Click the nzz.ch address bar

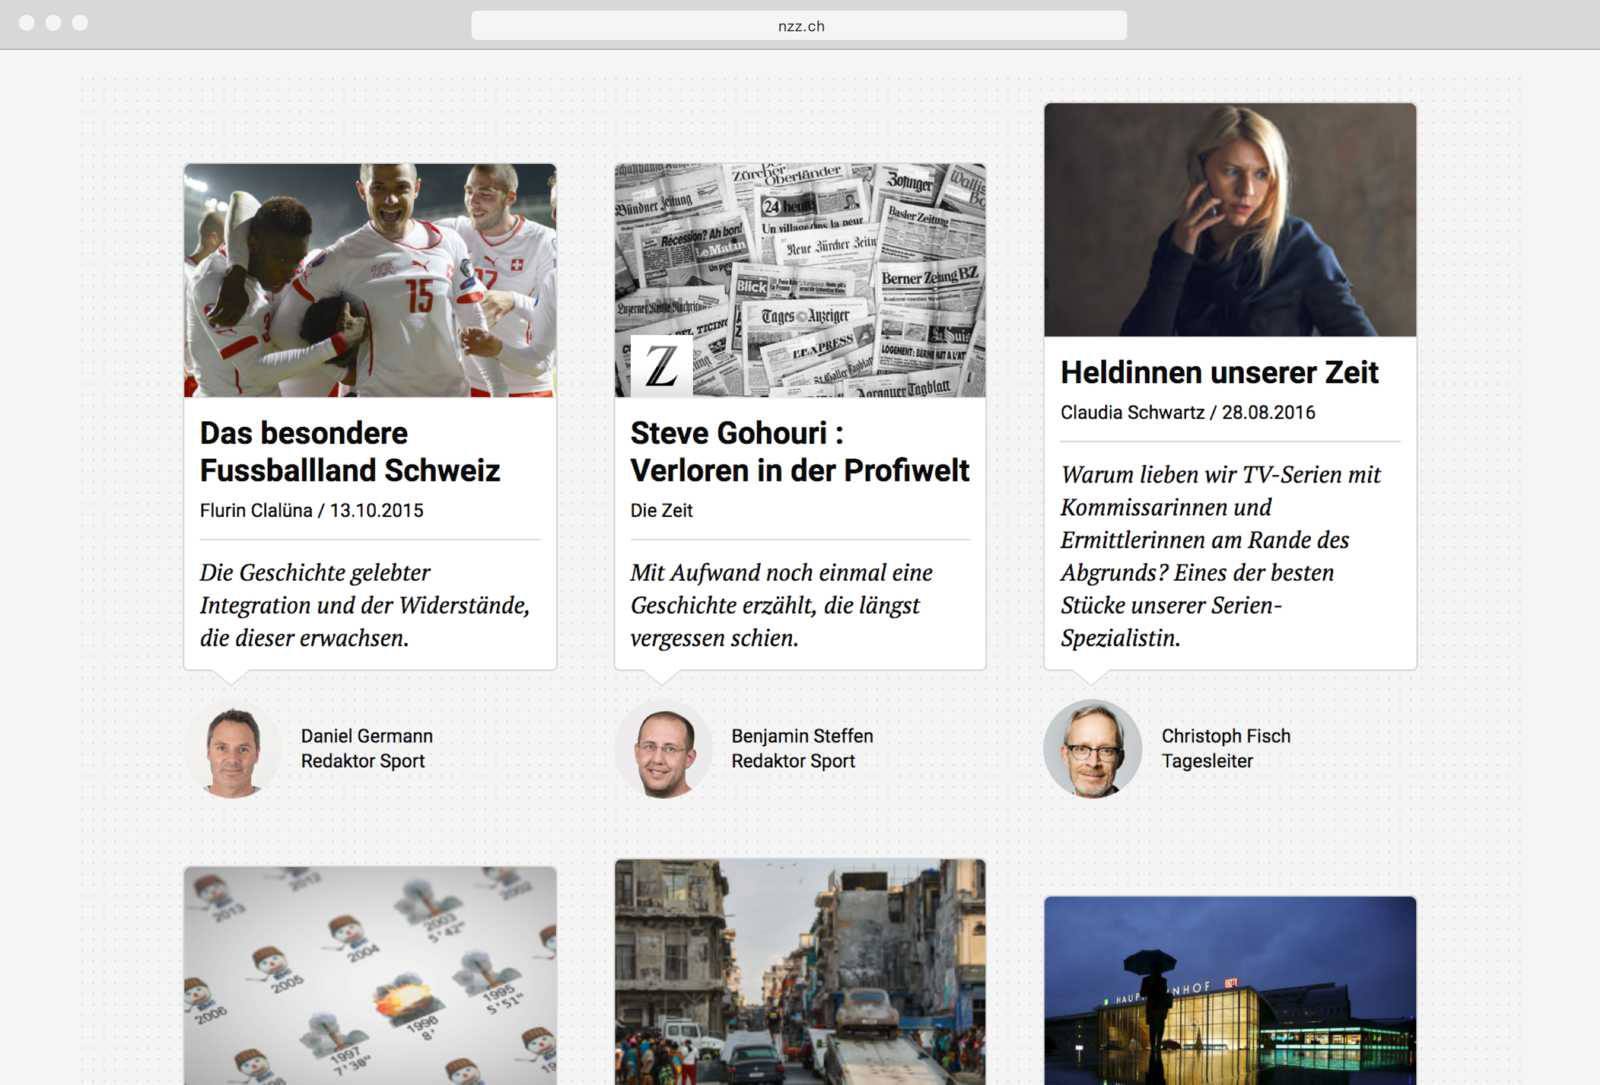[x=799, y=26]
